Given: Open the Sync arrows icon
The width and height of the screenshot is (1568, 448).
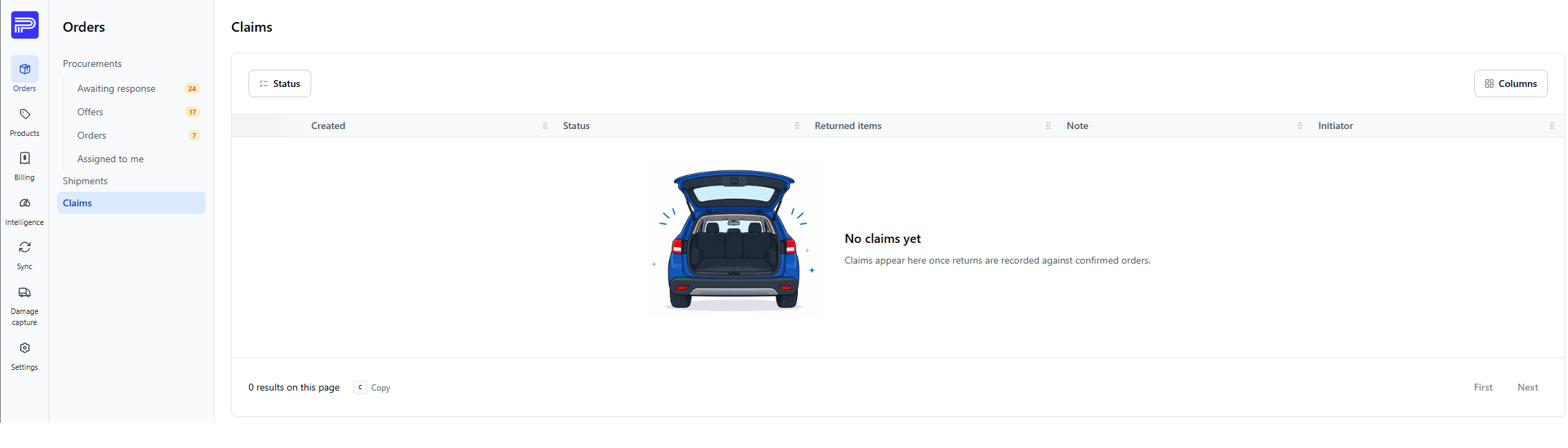Looking at the screenshot, I should point(25,247).
